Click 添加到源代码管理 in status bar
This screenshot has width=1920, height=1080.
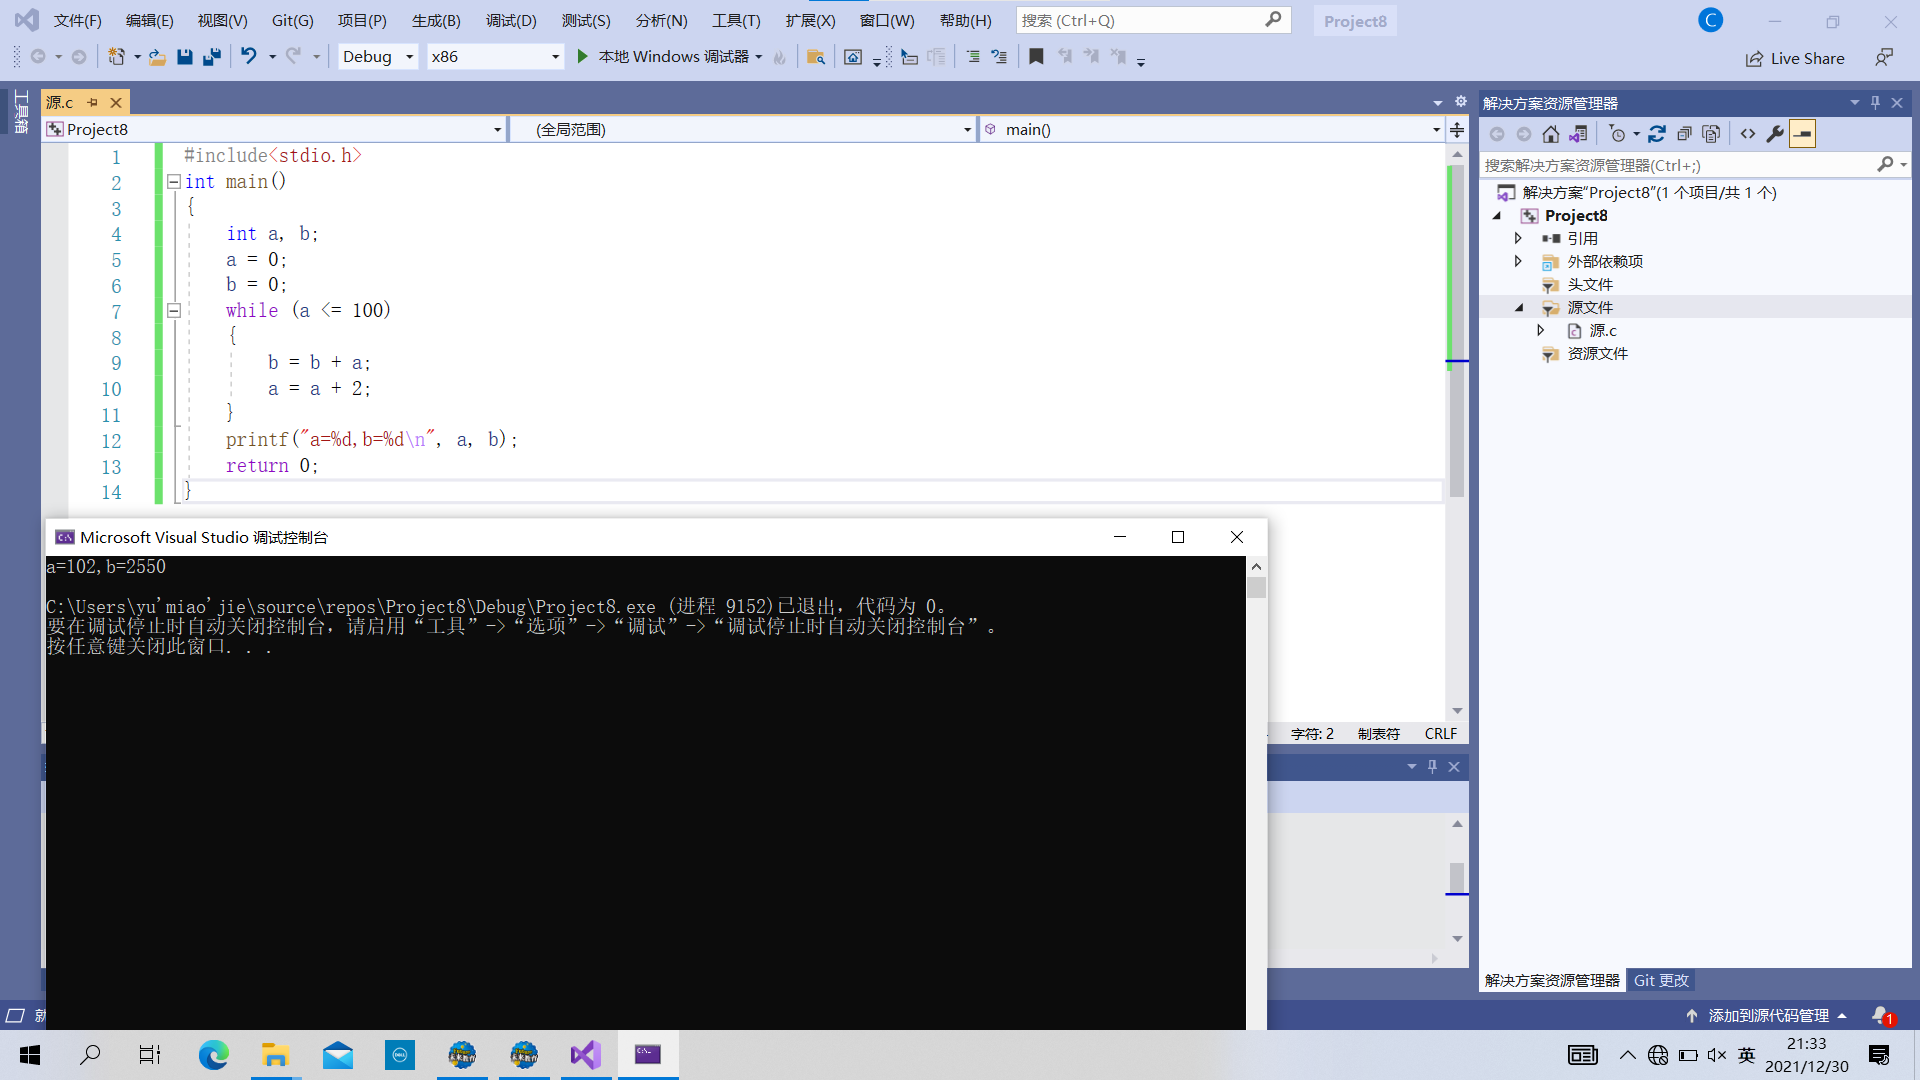click(x=1768, y=1016)
